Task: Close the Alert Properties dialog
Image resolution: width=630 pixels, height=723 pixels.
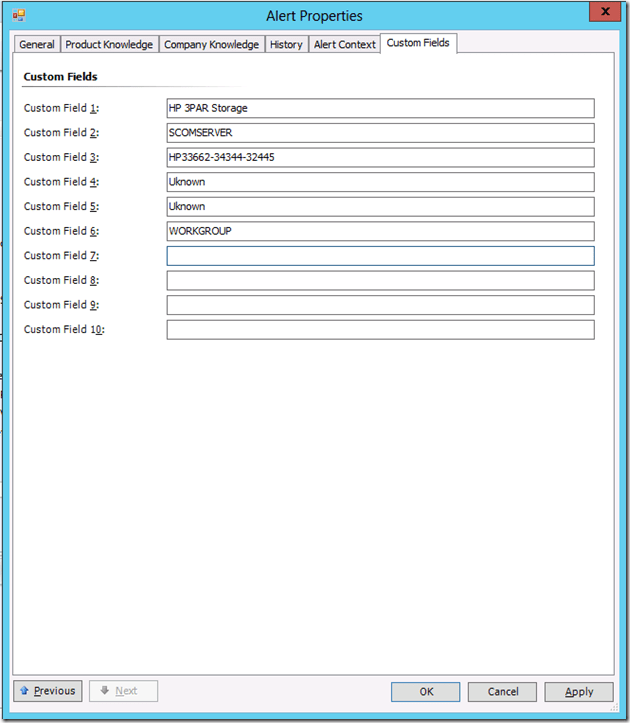Action: coord(603,12)
